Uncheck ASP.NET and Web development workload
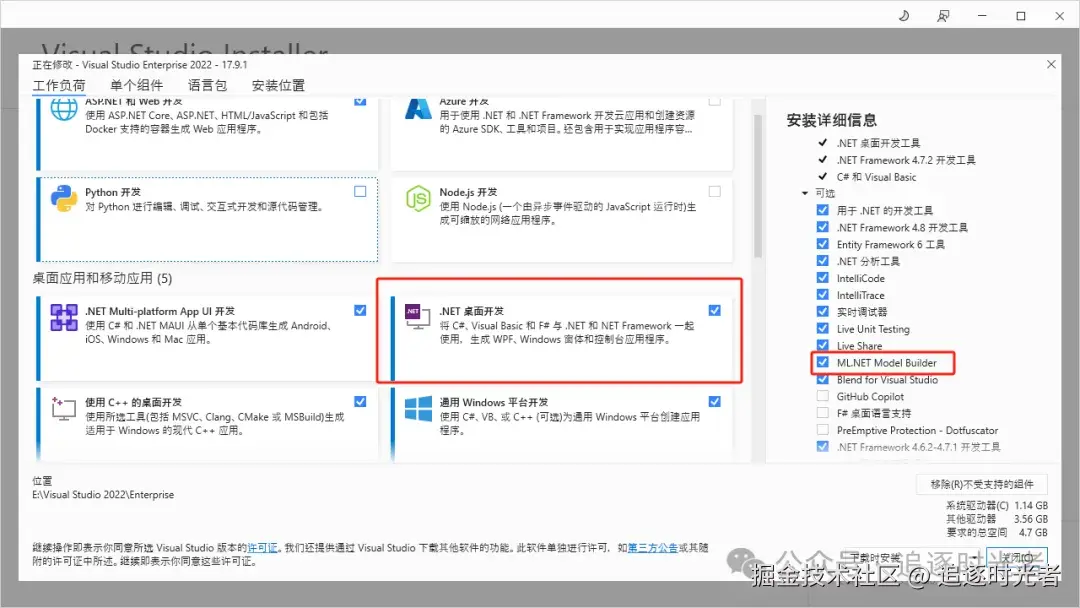The height and width of the screenshot is (608, 1080). [x=360, y=101]
